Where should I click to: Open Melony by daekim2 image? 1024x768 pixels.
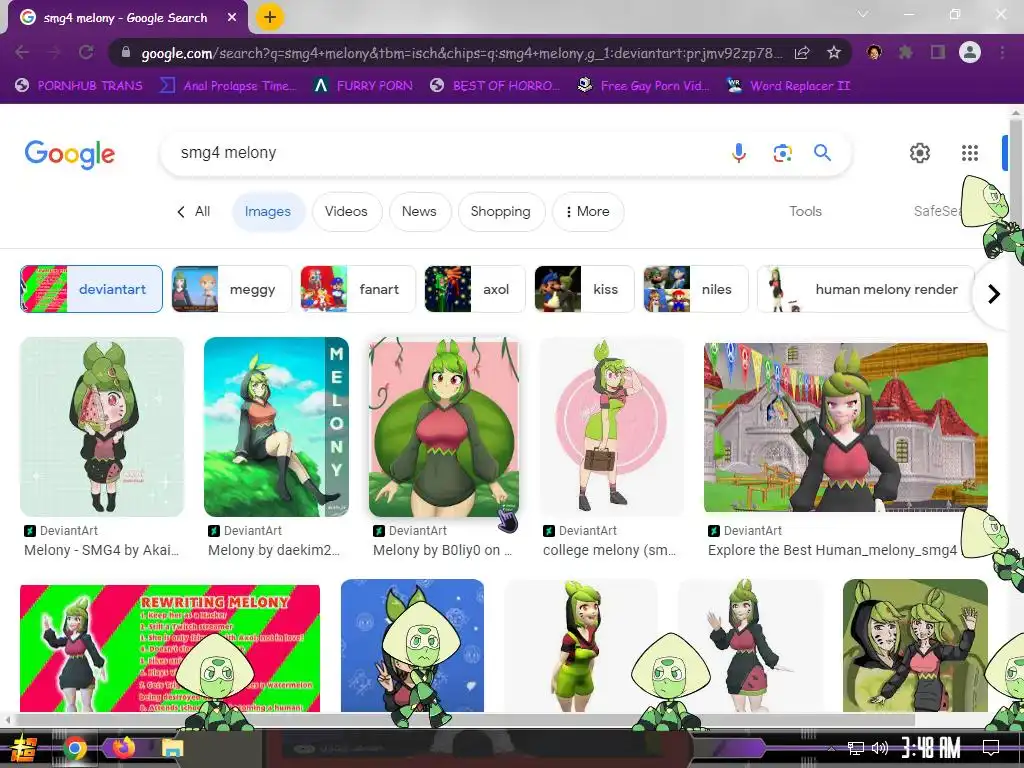click(276, 426)
